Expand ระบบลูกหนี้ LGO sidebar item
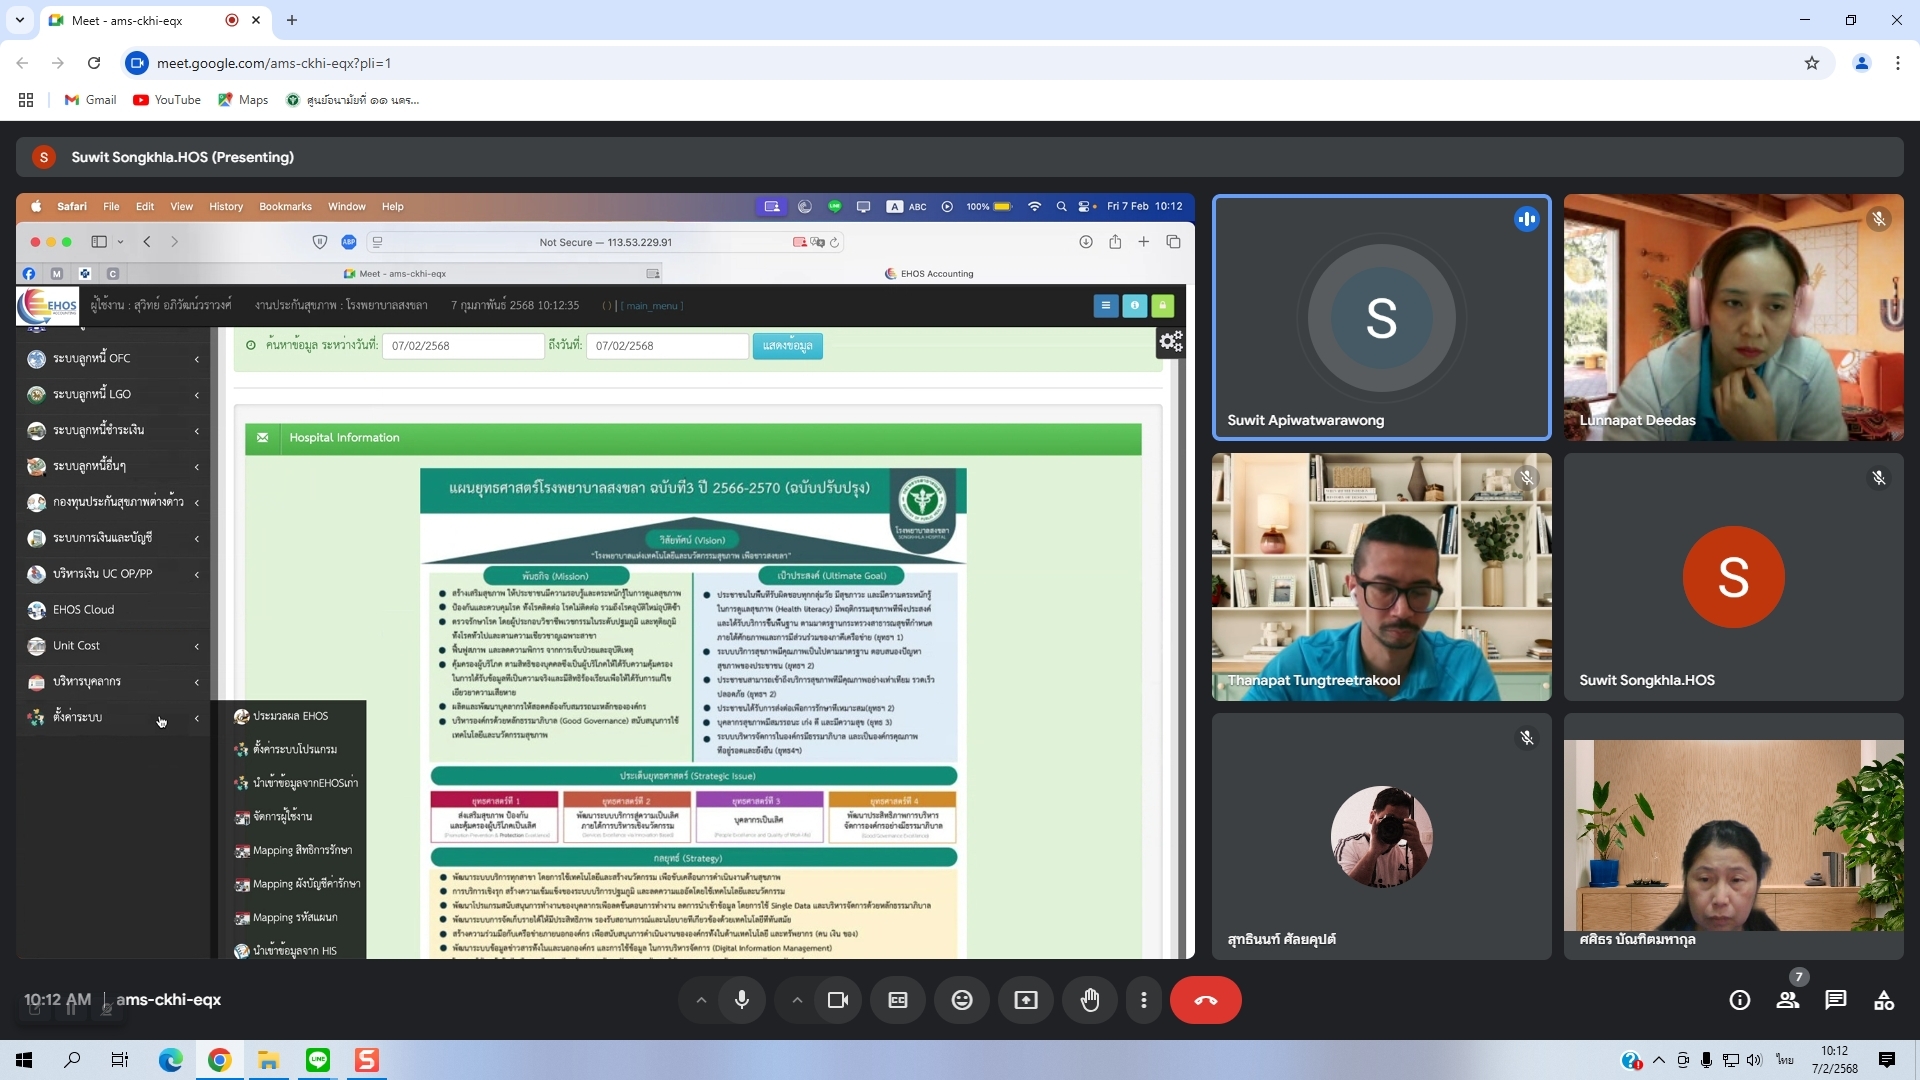The width and height of the screenshot is (1920, 1080). click(x=114, y=394)
